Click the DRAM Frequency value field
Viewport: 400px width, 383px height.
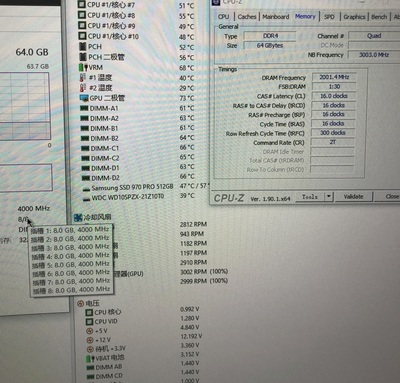click(x=334, y=77)
